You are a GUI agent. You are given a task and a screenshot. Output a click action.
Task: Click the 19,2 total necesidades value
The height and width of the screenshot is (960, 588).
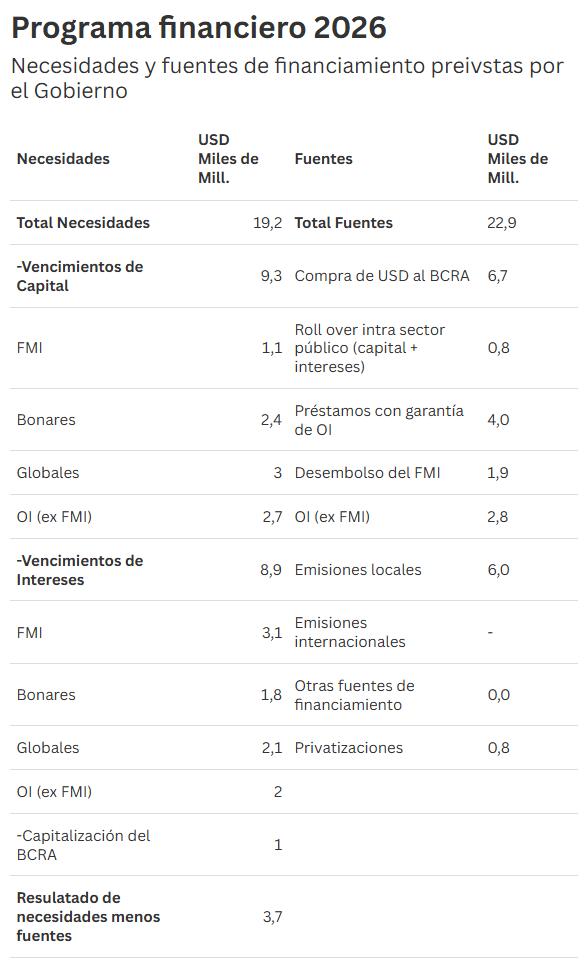click(268, 223)
